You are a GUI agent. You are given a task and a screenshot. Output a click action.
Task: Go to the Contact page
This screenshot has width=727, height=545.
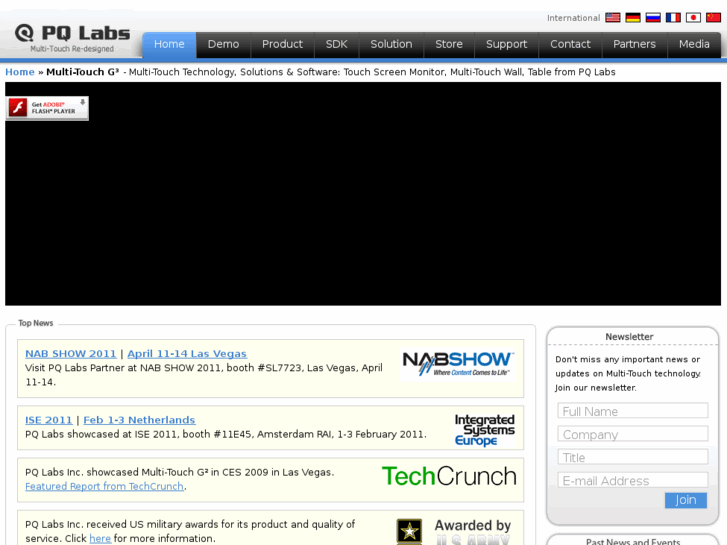(x=570, y=45)
